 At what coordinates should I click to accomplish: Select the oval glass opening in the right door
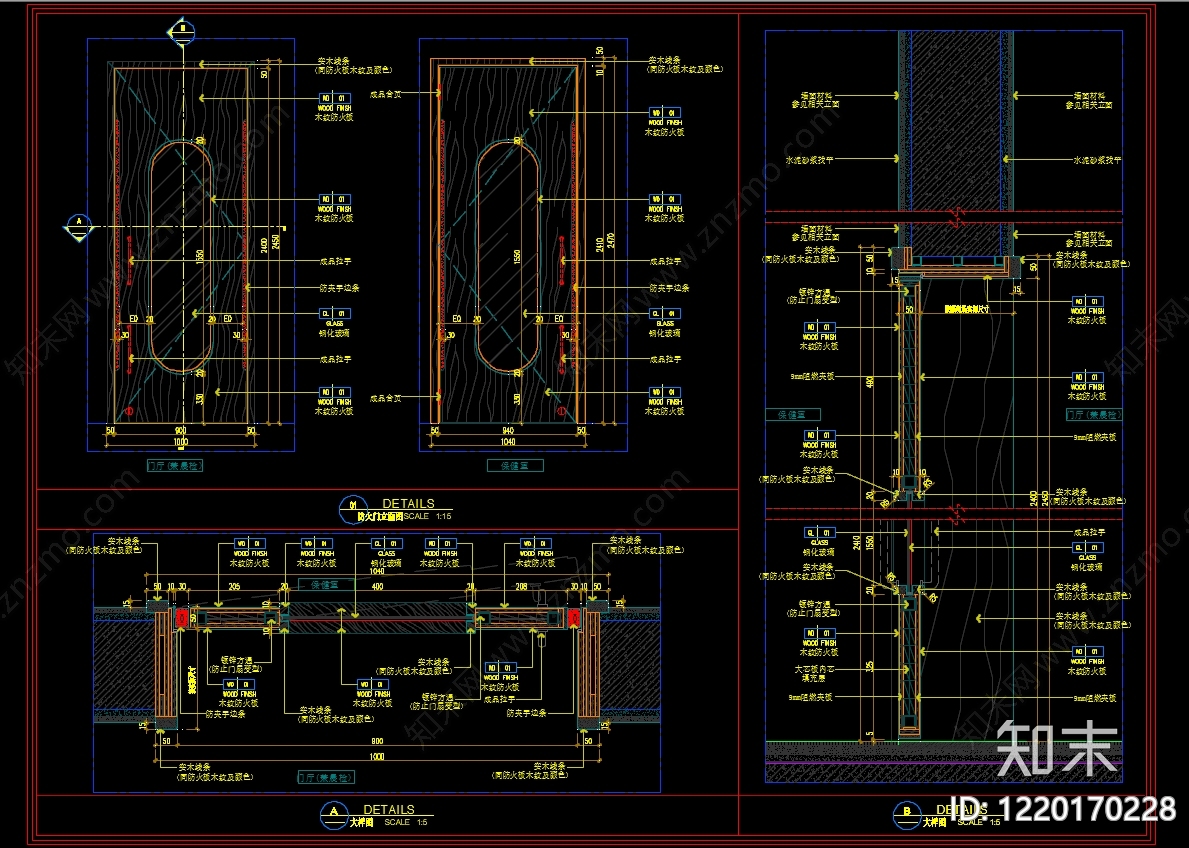tap(508, 256)
